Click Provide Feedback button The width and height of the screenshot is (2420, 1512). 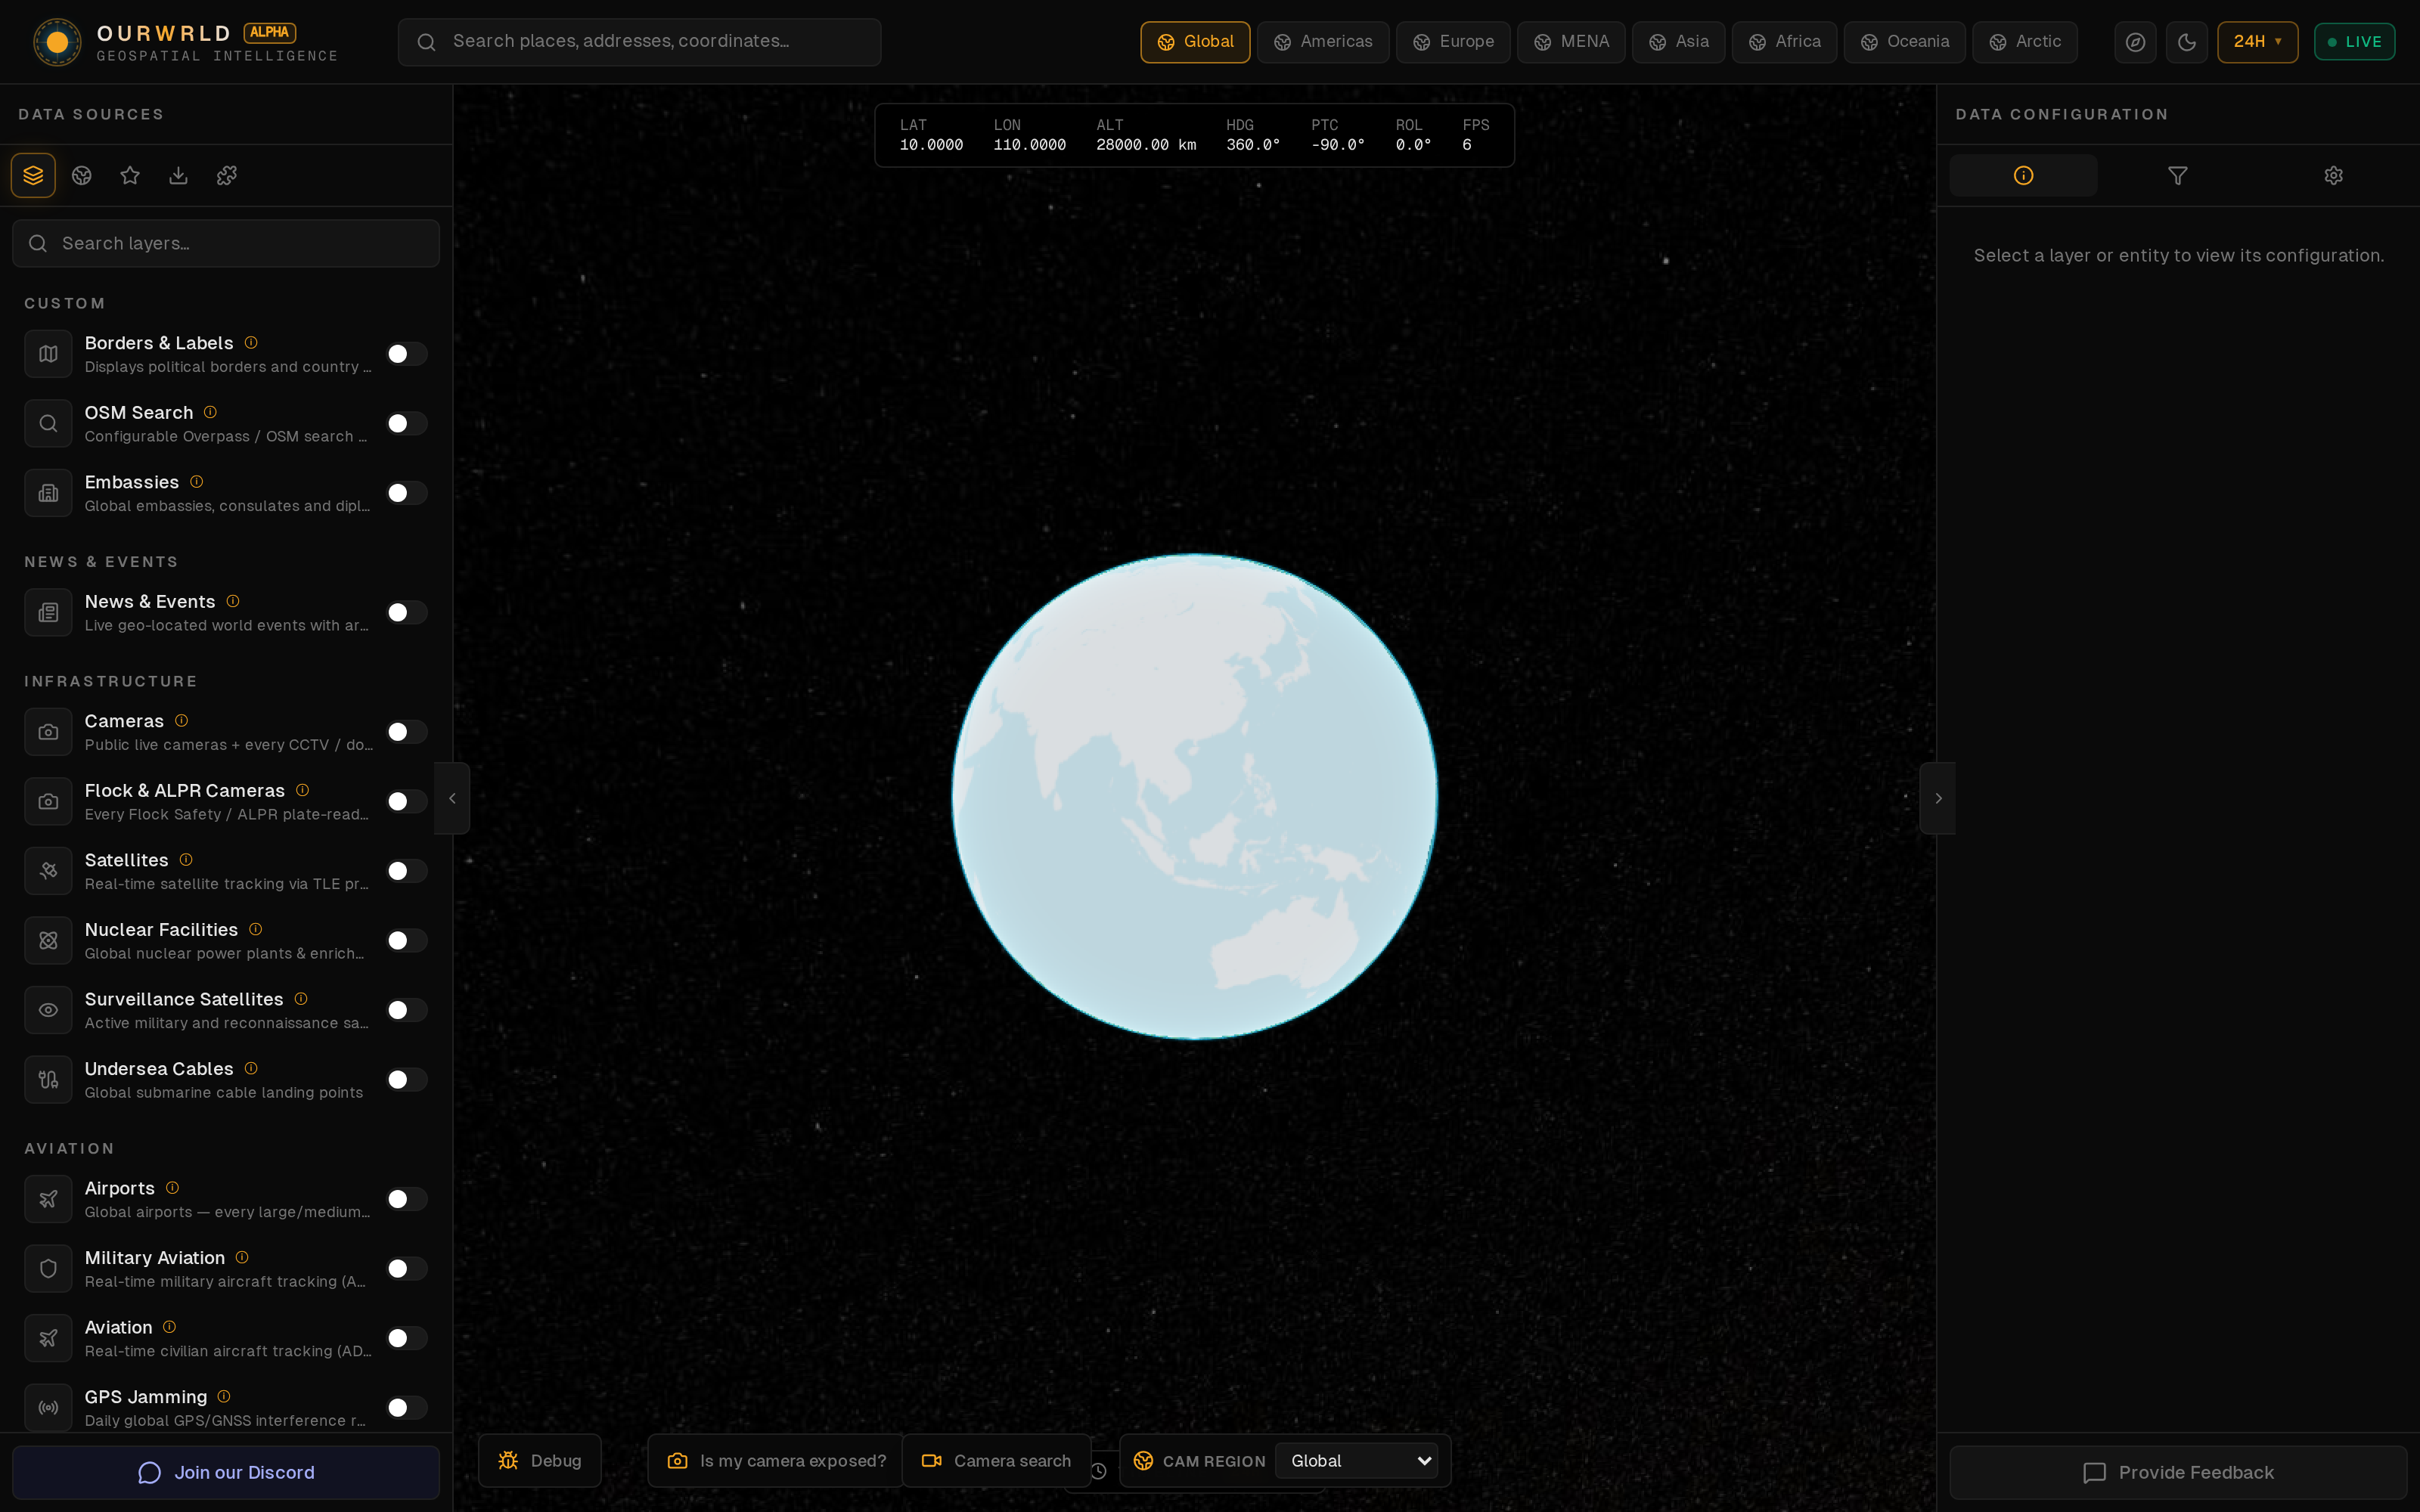(2178, 1472)
